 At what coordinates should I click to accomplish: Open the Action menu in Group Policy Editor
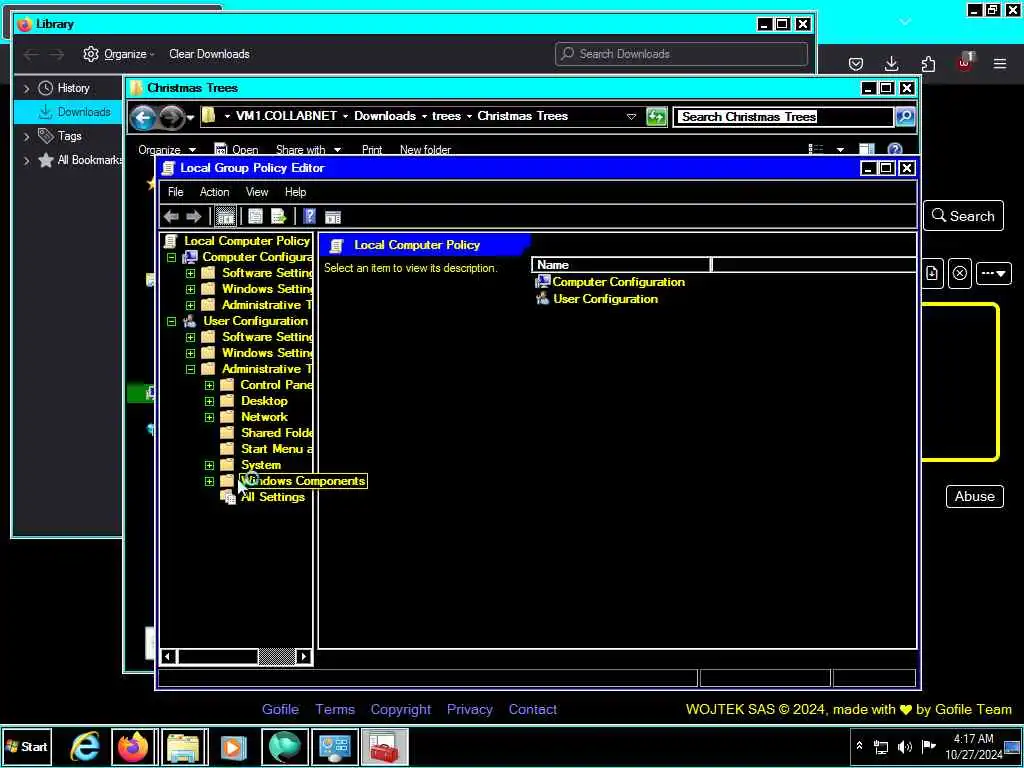click(214, 192)
